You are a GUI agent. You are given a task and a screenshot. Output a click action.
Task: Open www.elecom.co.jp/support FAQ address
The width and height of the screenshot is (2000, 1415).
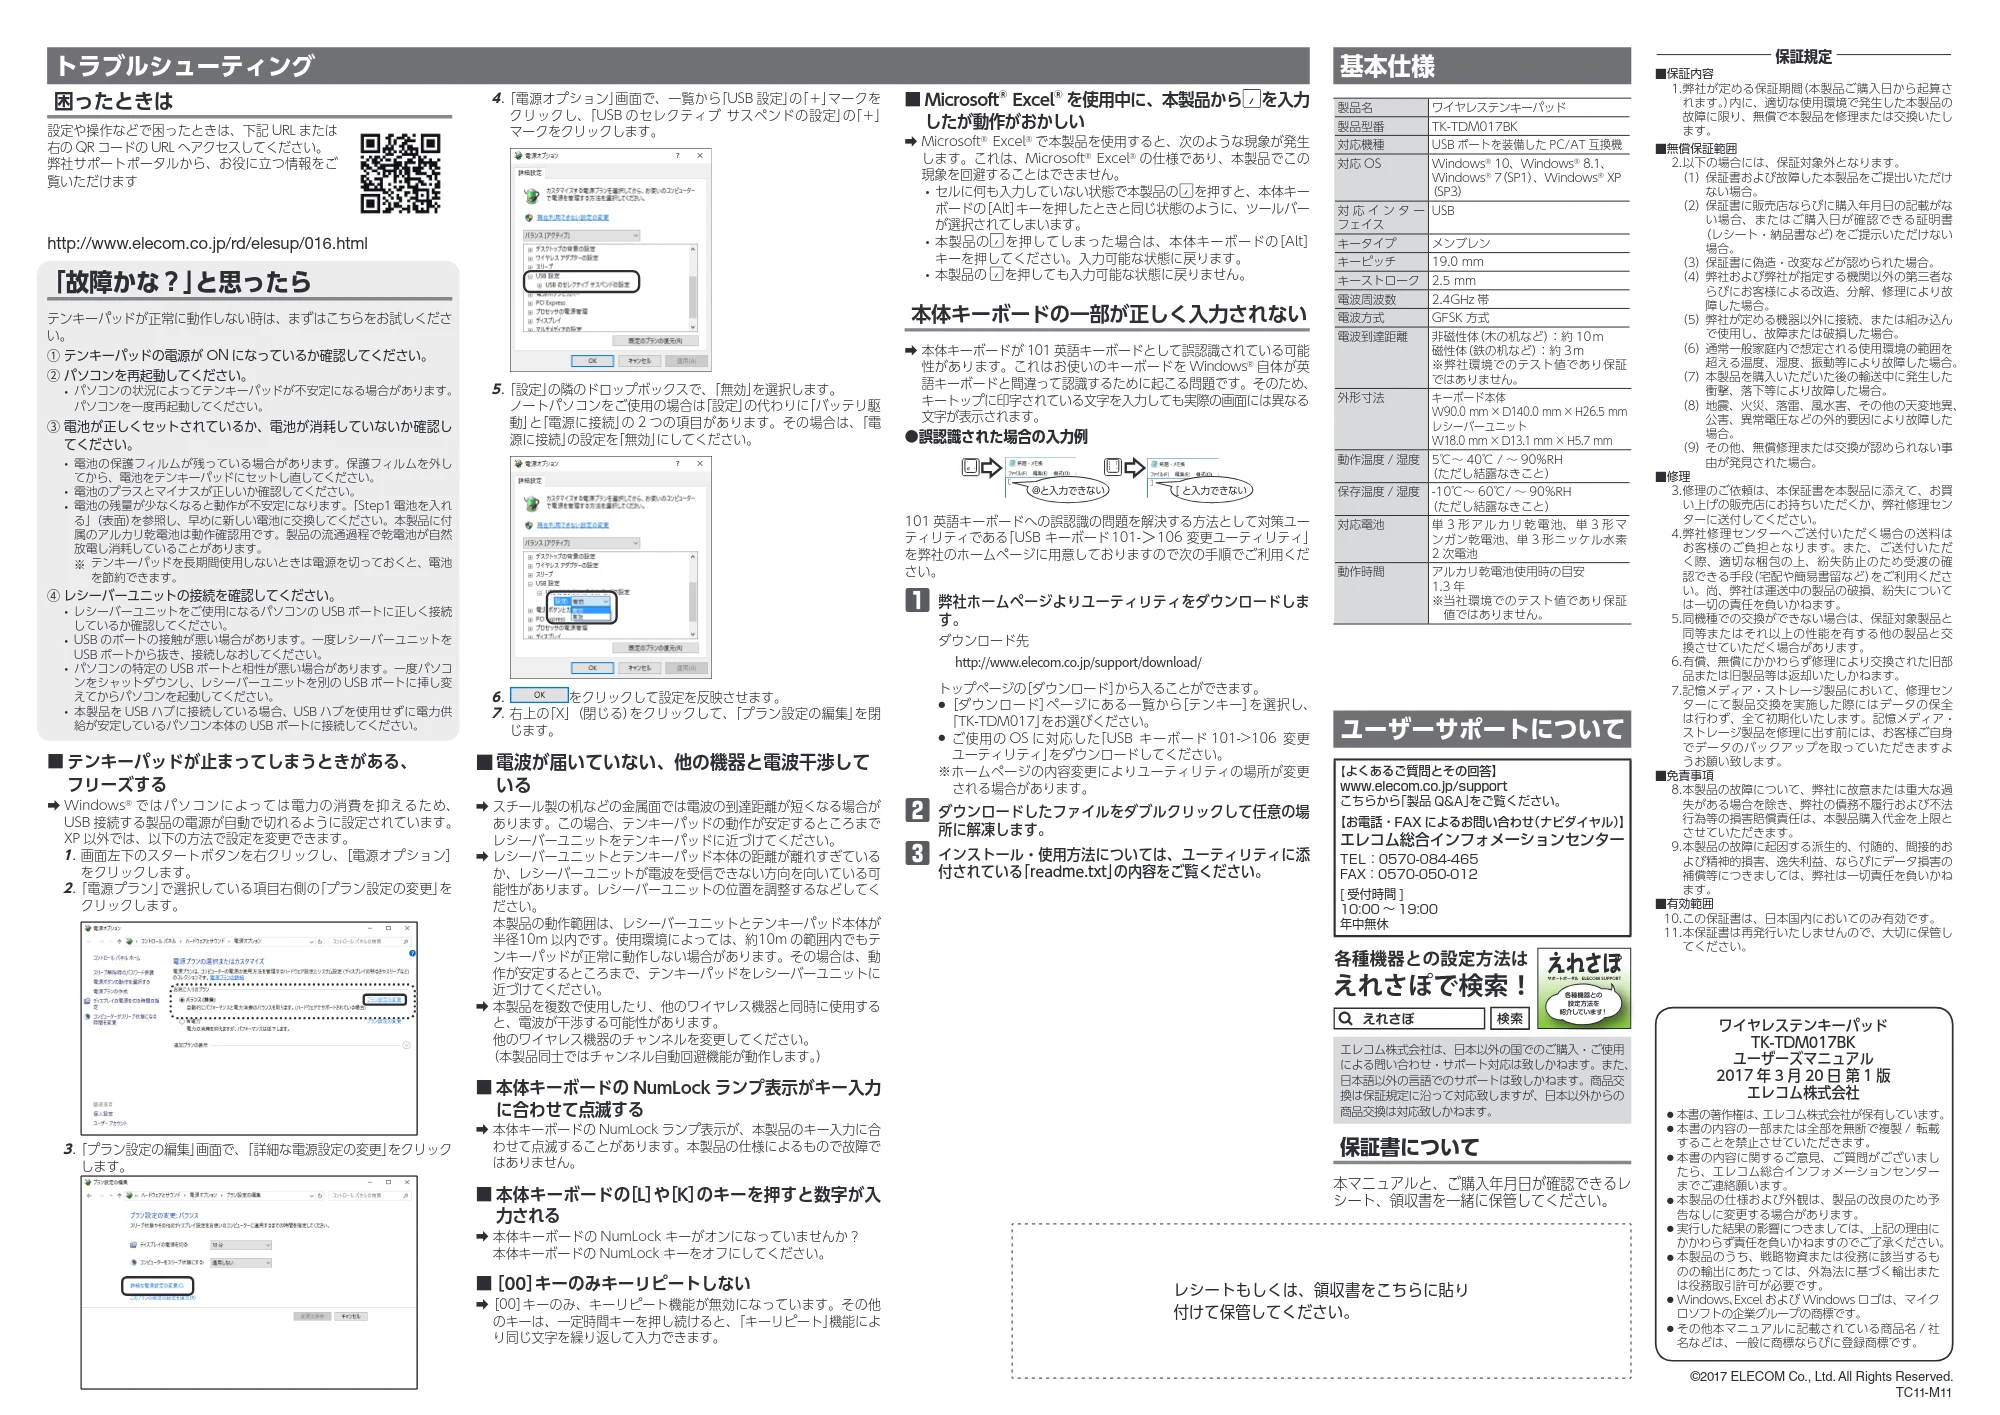pos(1423,786)
